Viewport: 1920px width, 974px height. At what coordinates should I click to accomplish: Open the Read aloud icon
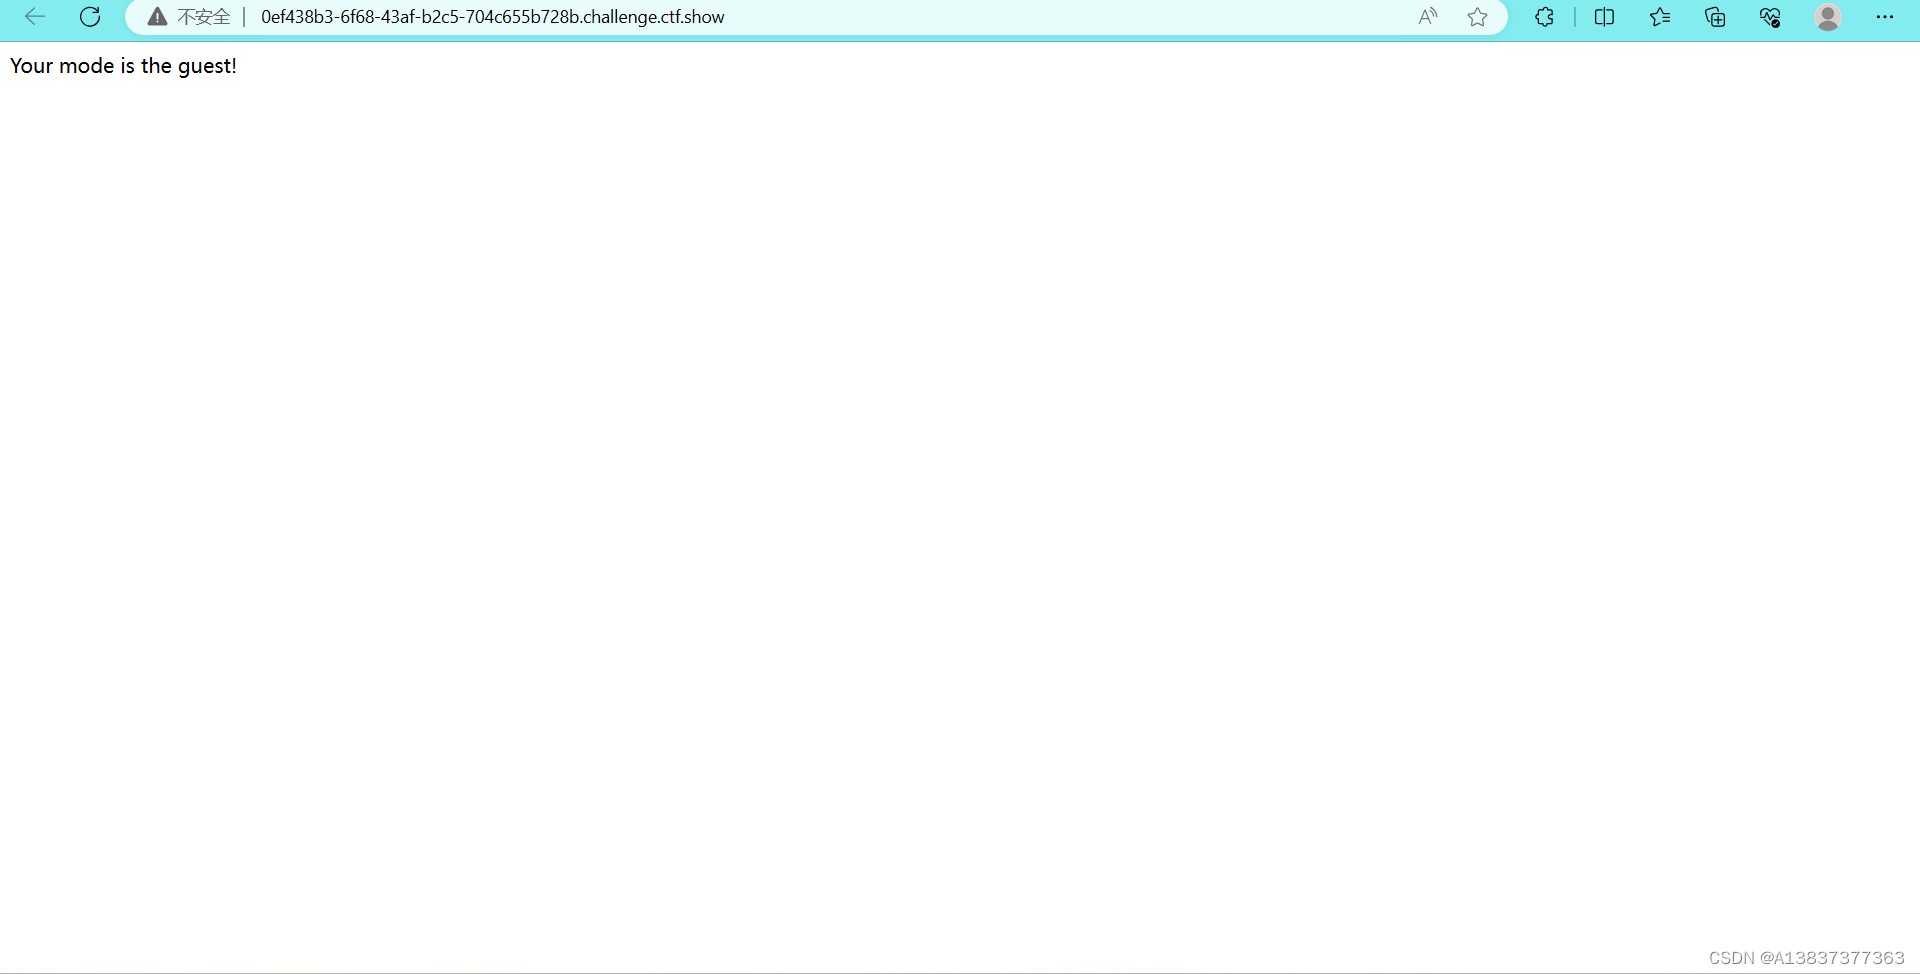[x=1428, y=17]
